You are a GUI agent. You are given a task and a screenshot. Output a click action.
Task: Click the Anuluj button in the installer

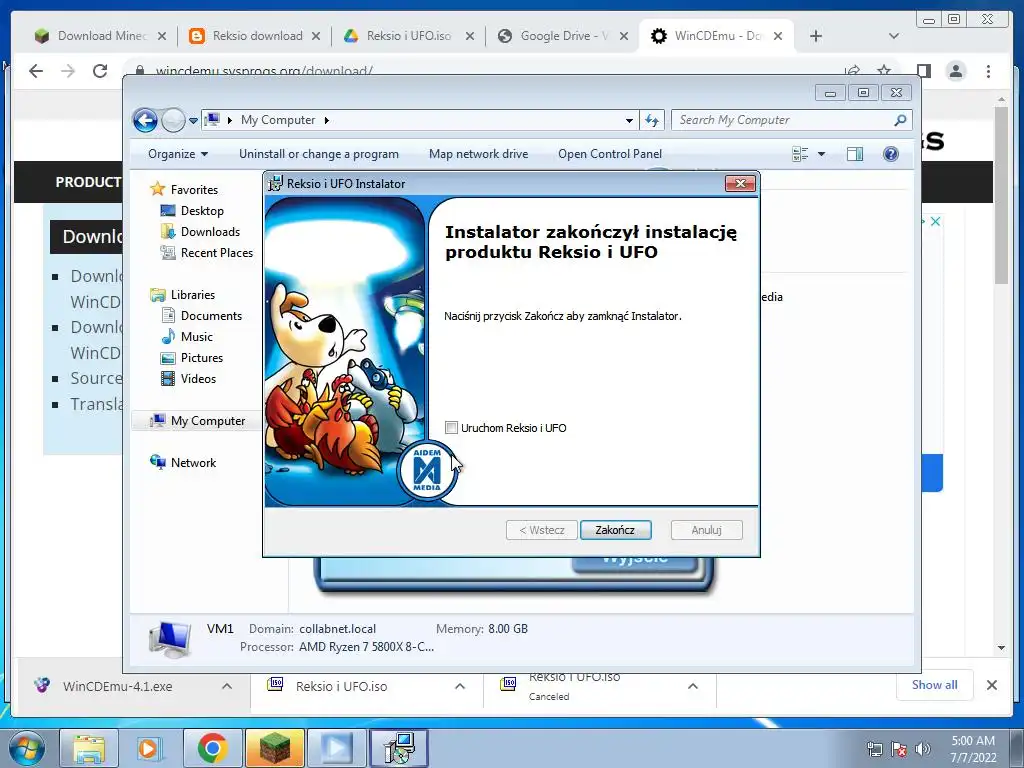point(706,530)
